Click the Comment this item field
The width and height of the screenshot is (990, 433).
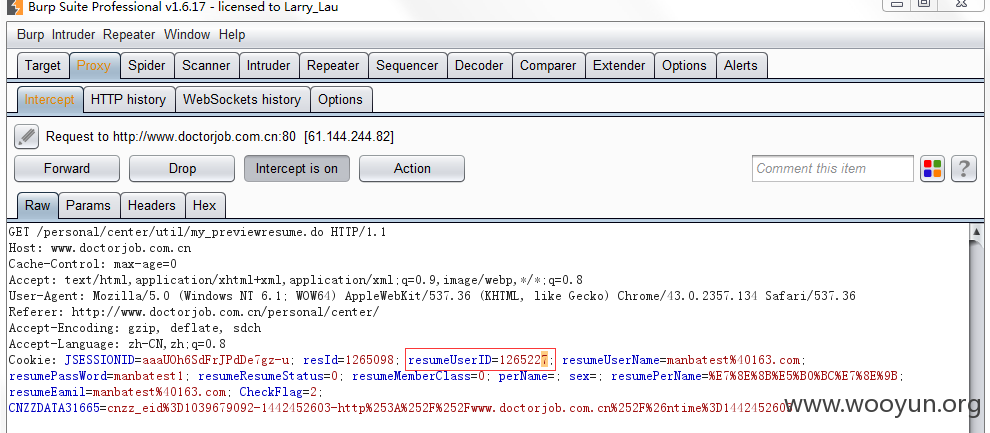coord(832,169)
